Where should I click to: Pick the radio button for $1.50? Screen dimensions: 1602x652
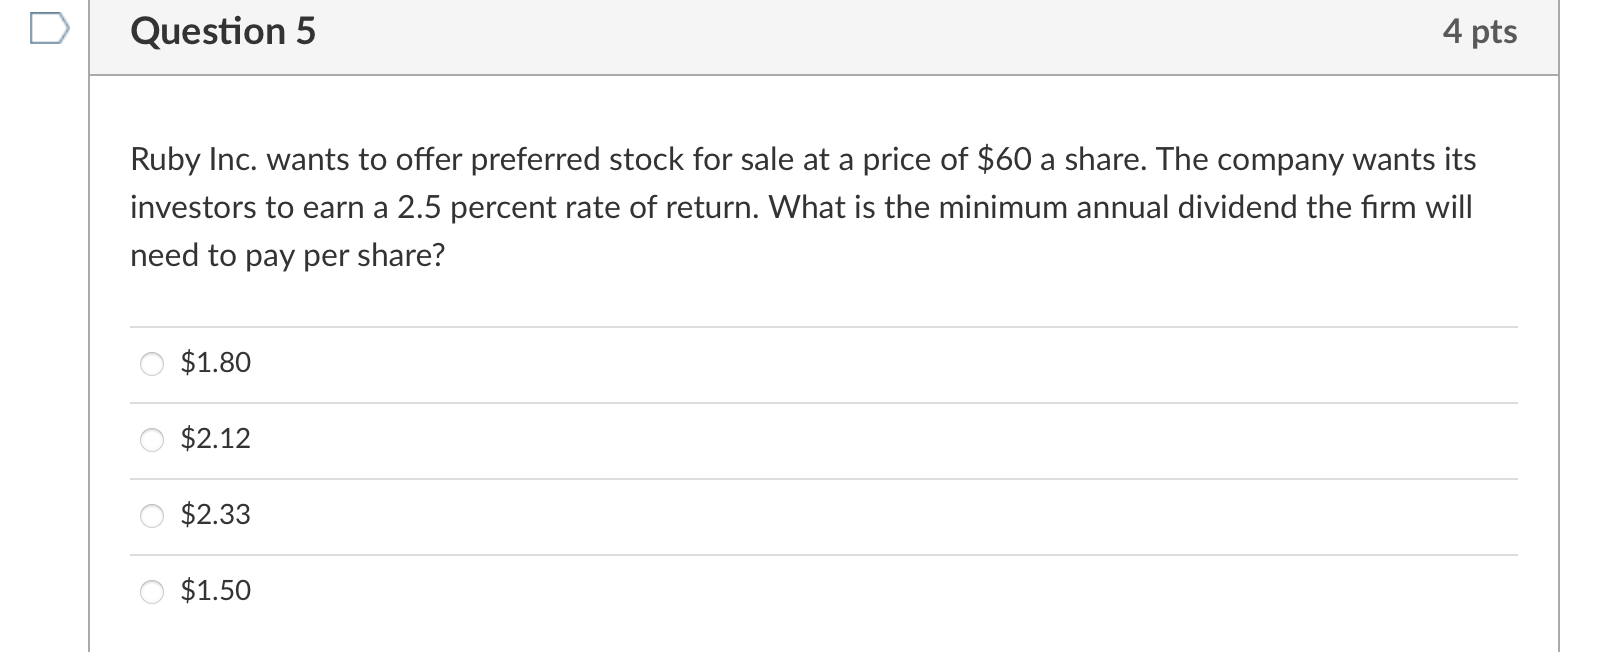point(152,592)
